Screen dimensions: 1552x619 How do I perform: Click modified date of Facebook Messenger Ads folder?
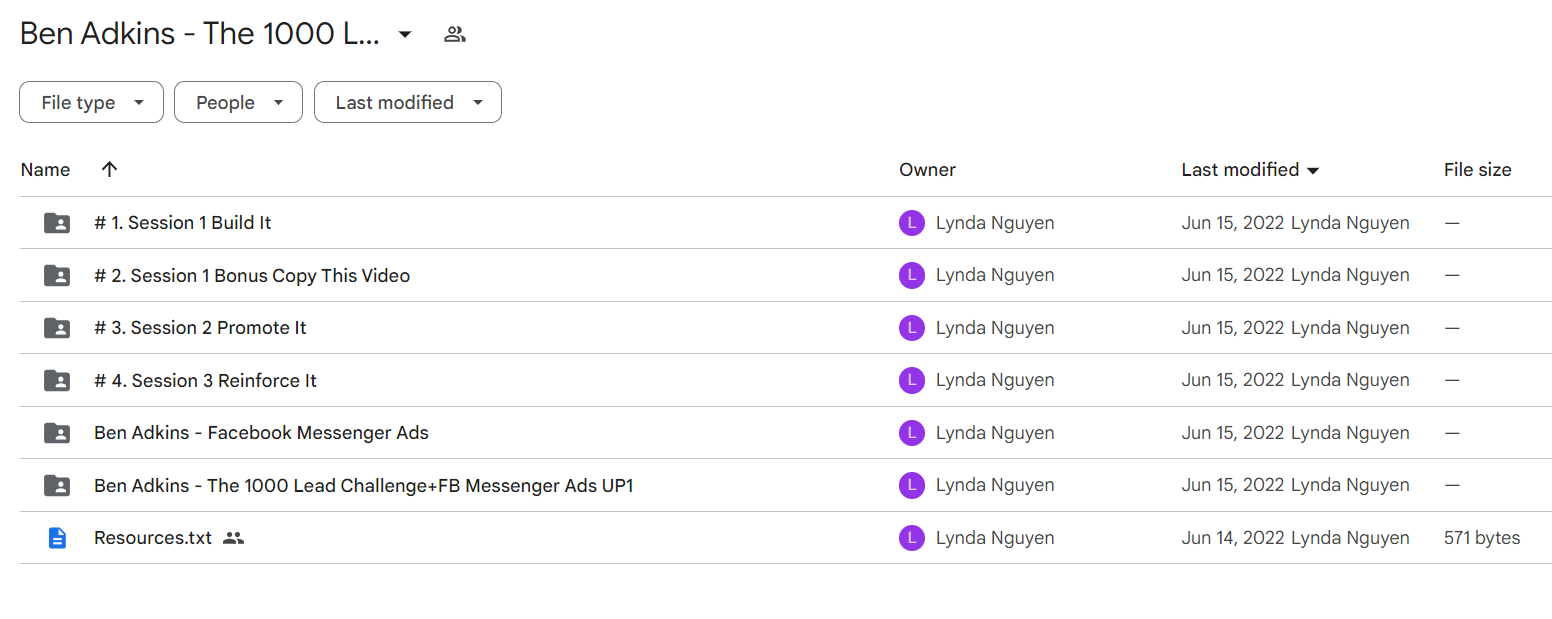tap(1233, 433)
